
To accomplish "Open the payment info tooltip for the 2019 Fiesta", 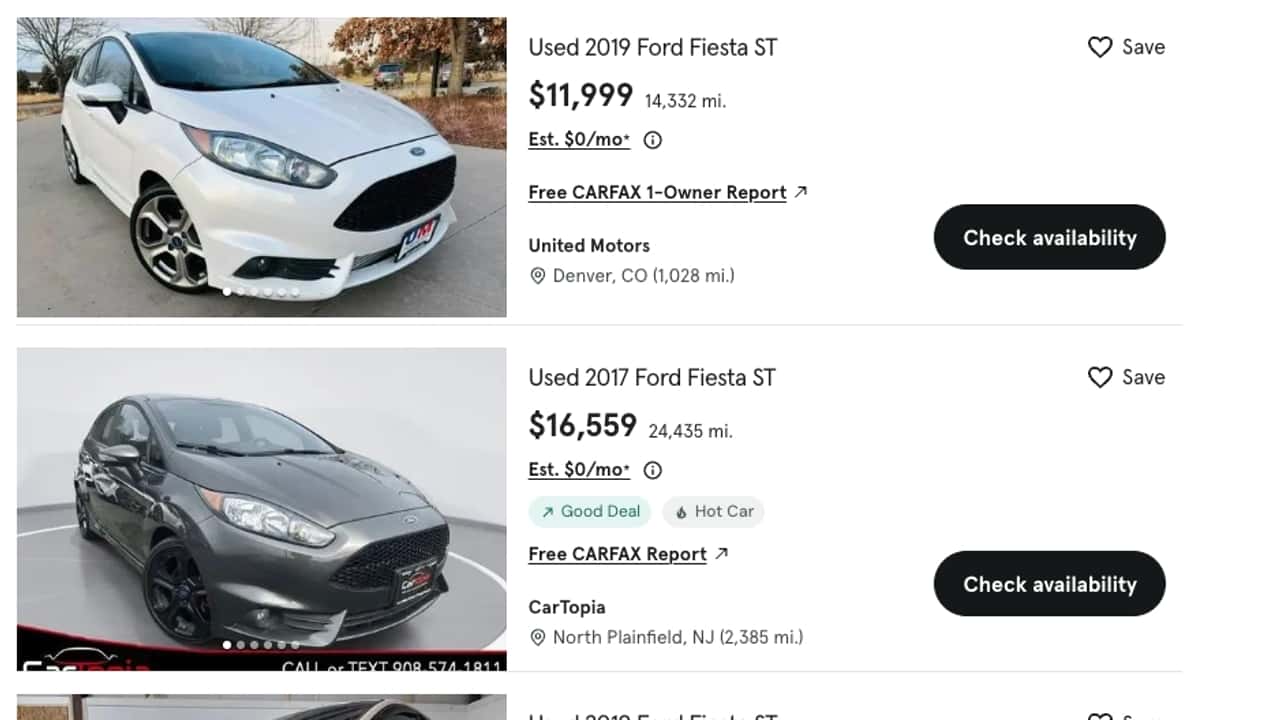I will coord(652,140).
